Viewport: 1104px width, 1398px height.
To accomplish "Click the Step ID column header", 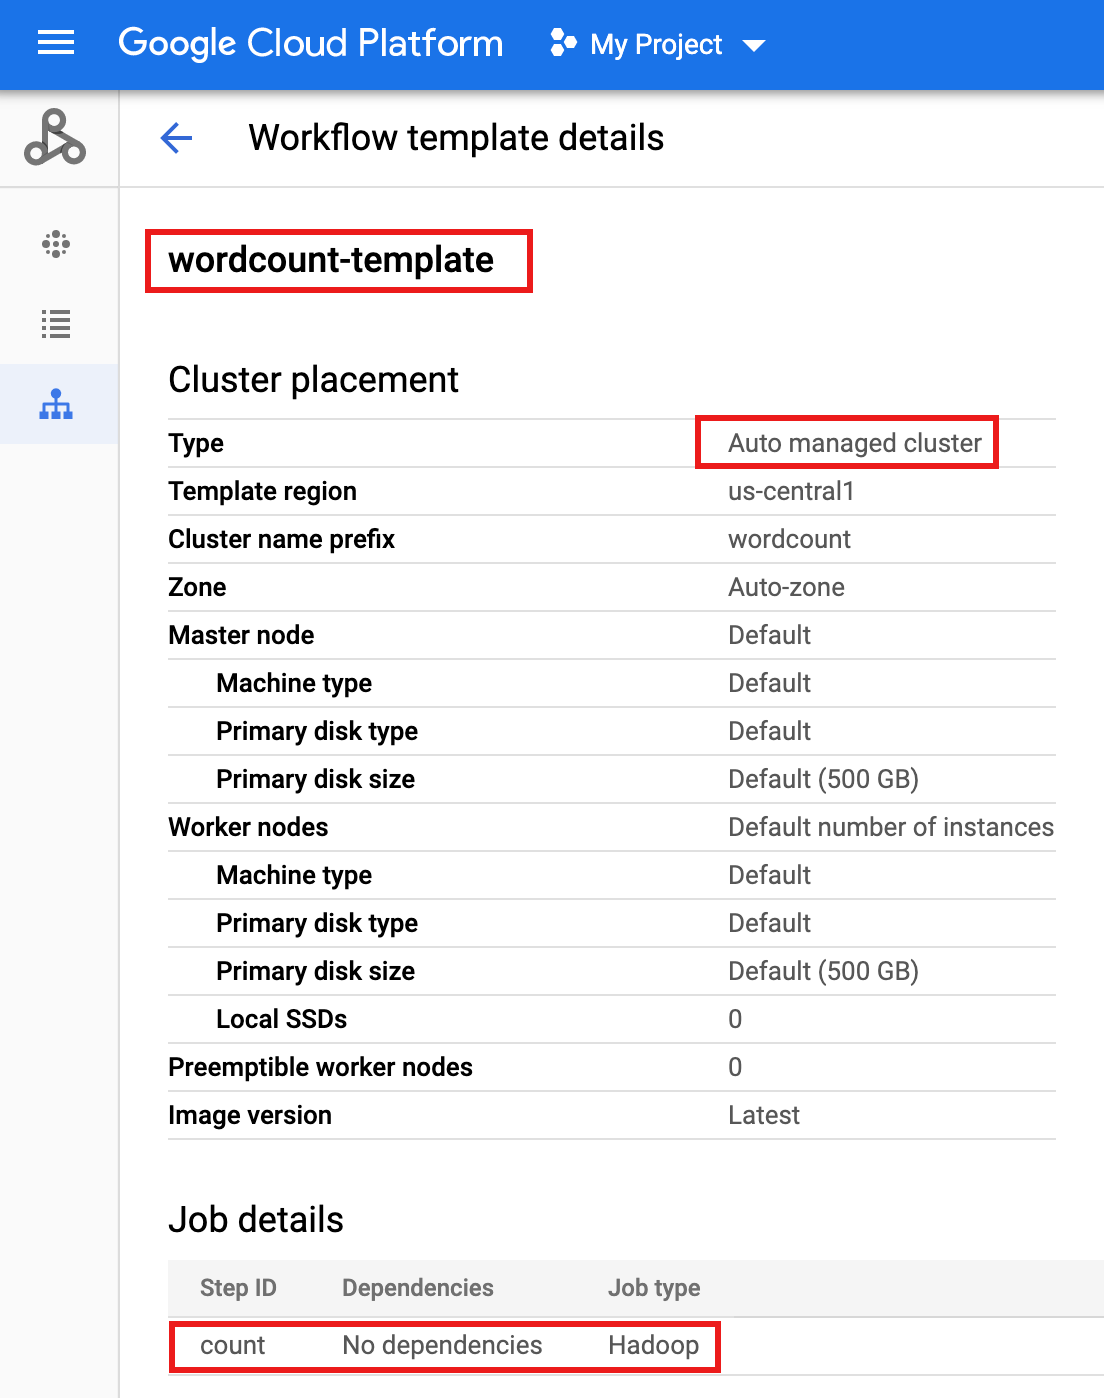I will (x=237, y=1288).
